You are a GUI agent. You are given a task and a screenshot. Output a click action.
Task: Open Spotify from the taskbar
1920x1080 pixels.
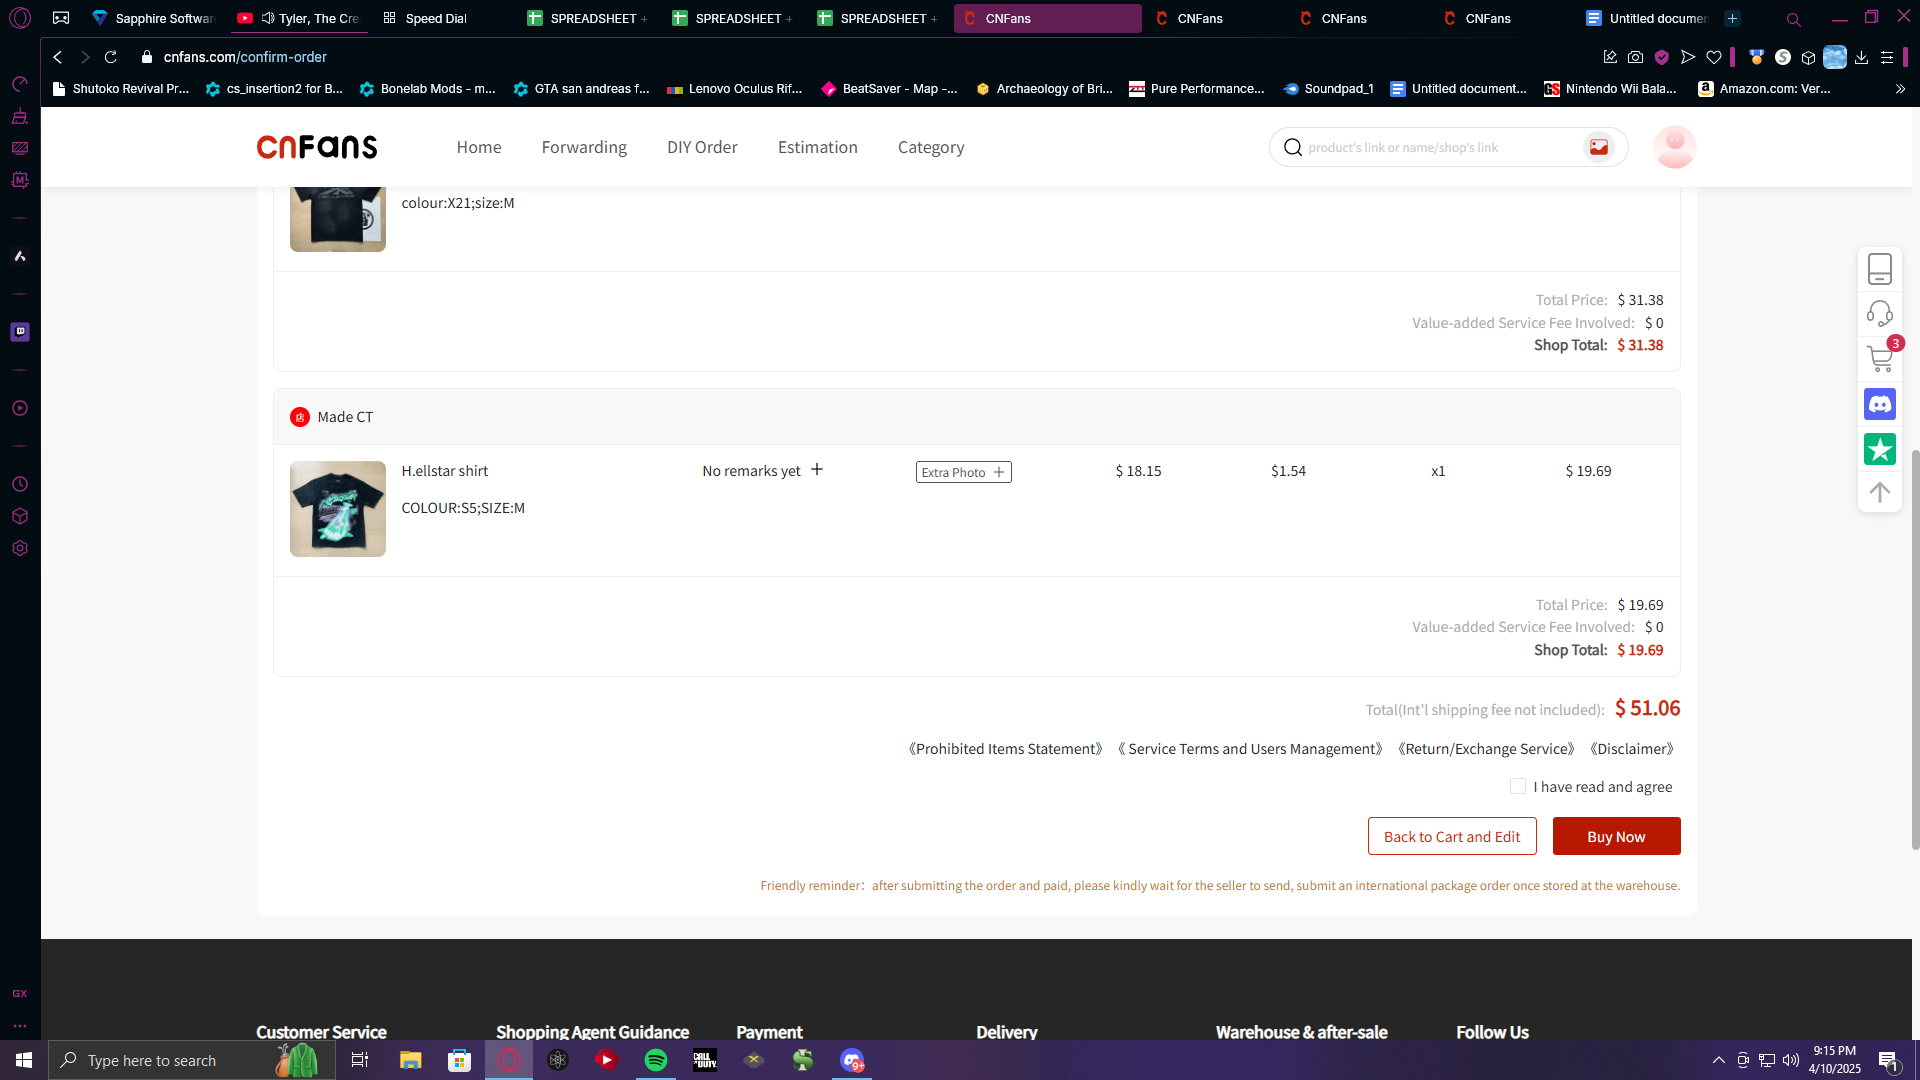pyautogui.click(x=656, y=1060)
